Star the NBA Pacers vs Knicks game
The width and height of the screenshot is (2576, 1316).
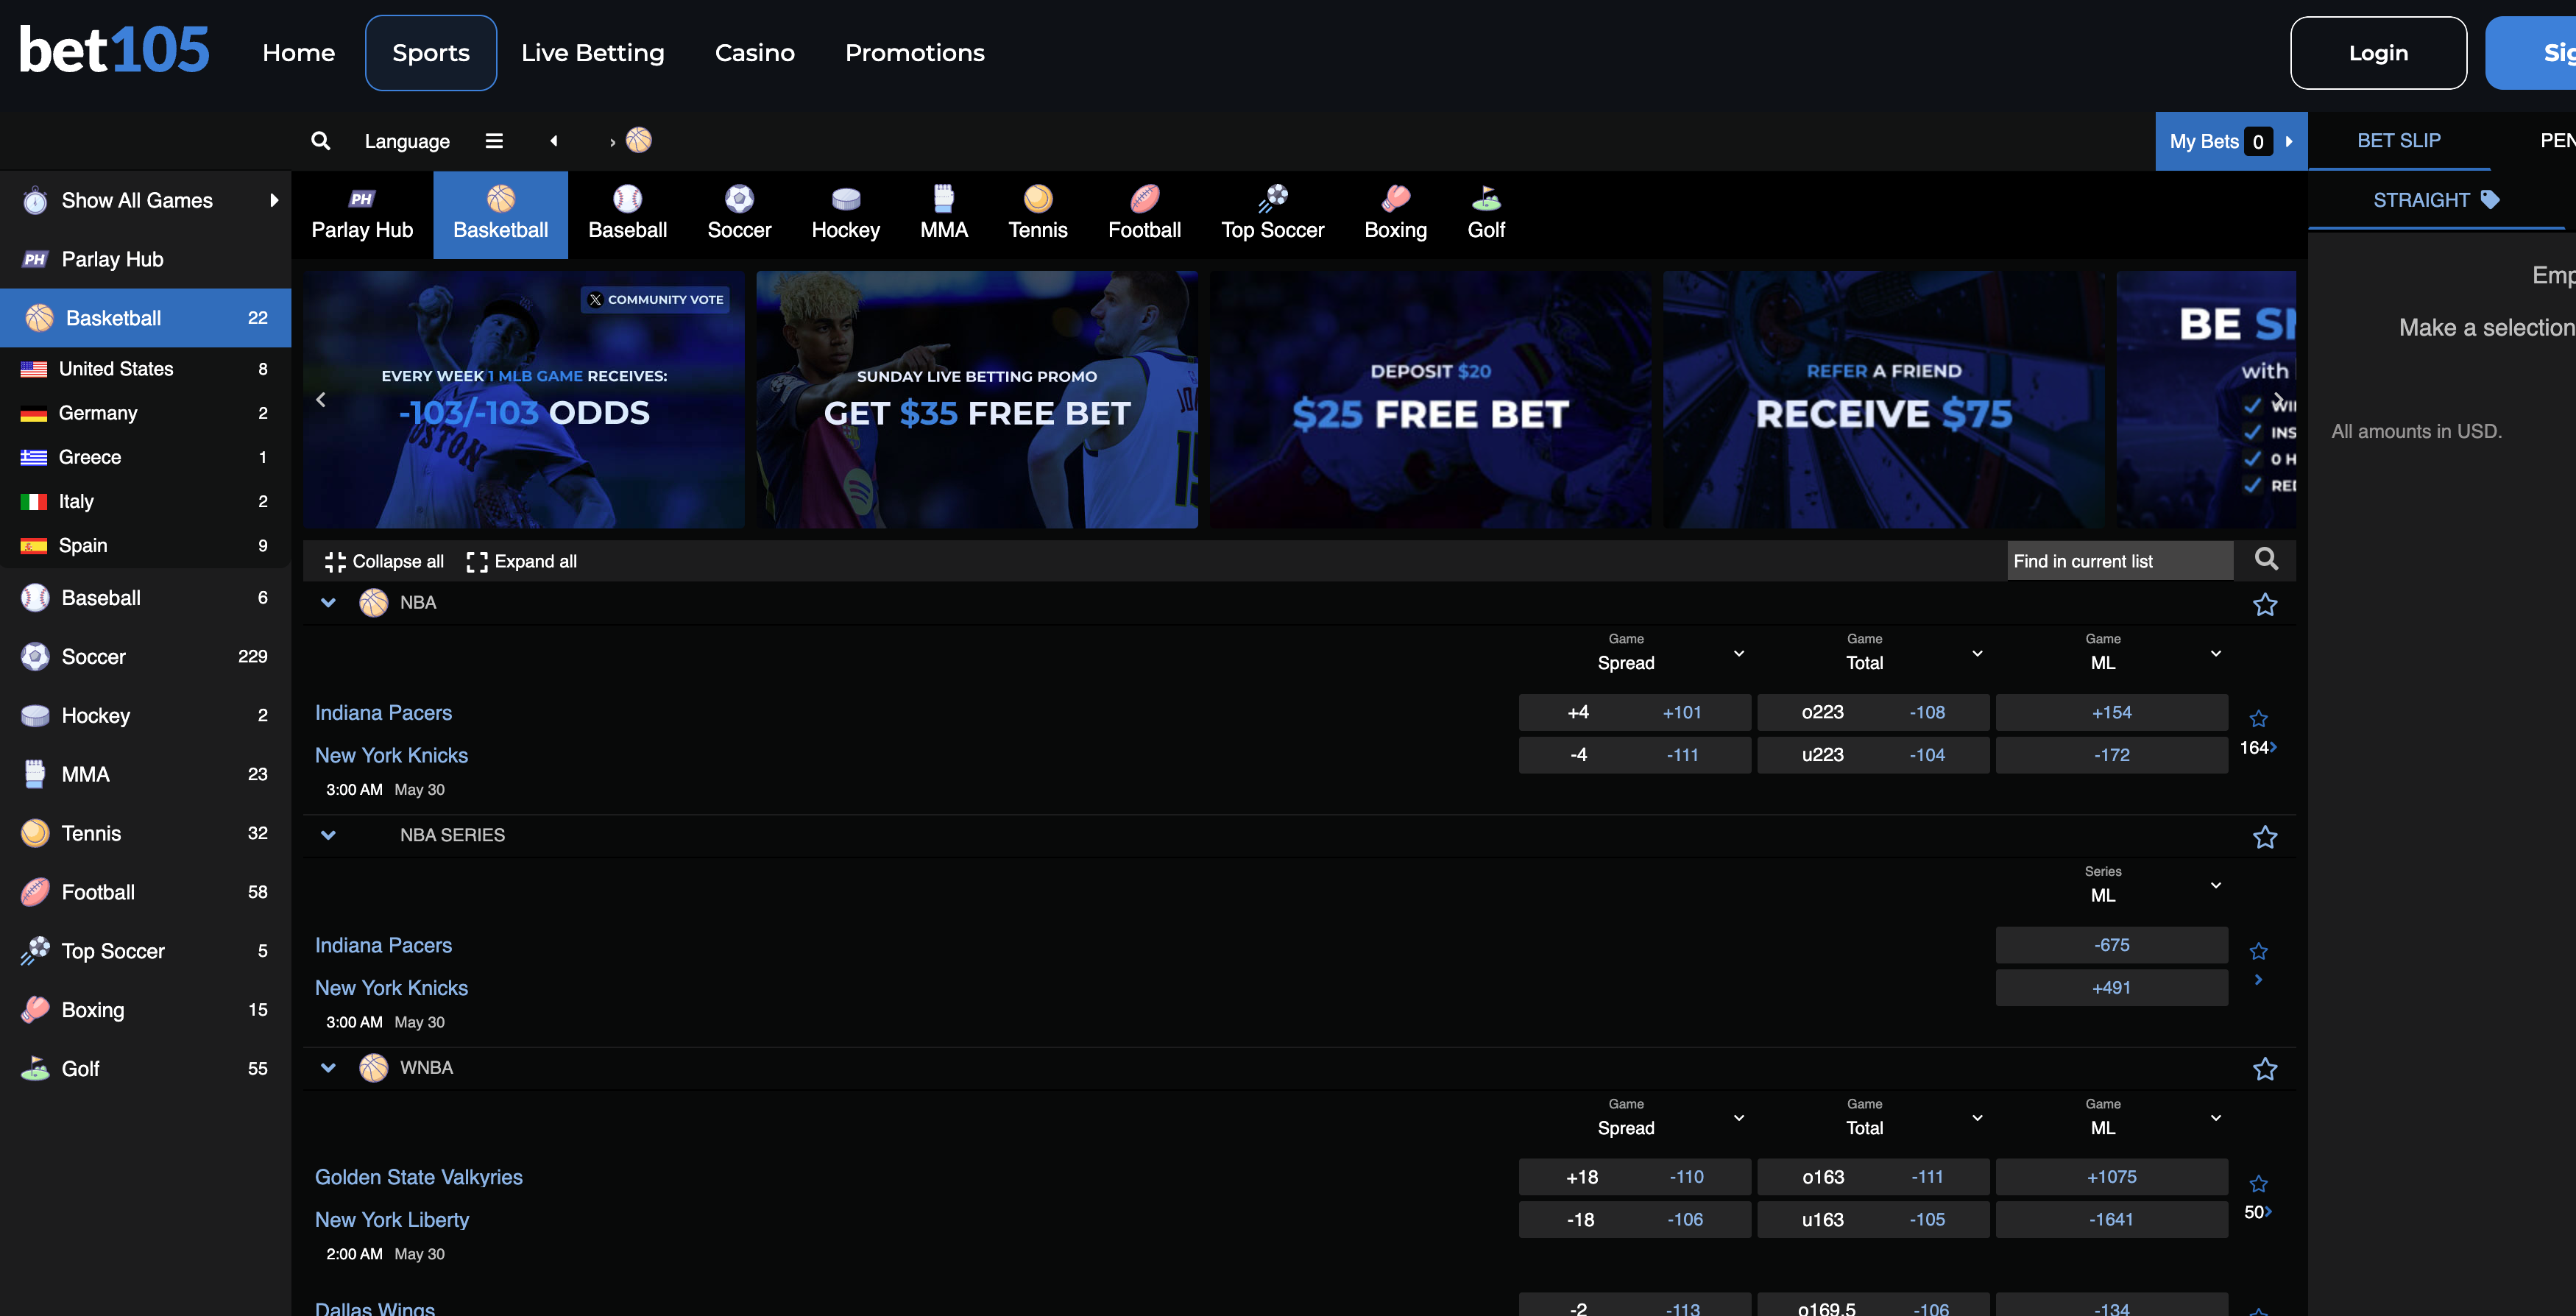(2258, 719)
